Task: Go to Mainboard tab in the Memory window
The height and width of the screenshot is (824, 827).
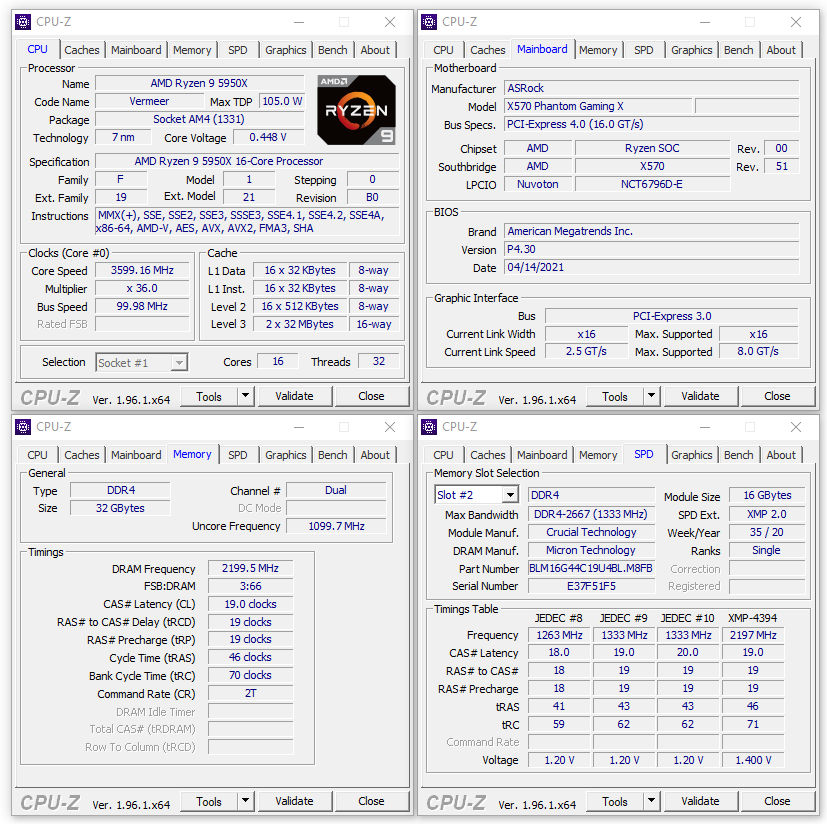Action: click(136, 455)
